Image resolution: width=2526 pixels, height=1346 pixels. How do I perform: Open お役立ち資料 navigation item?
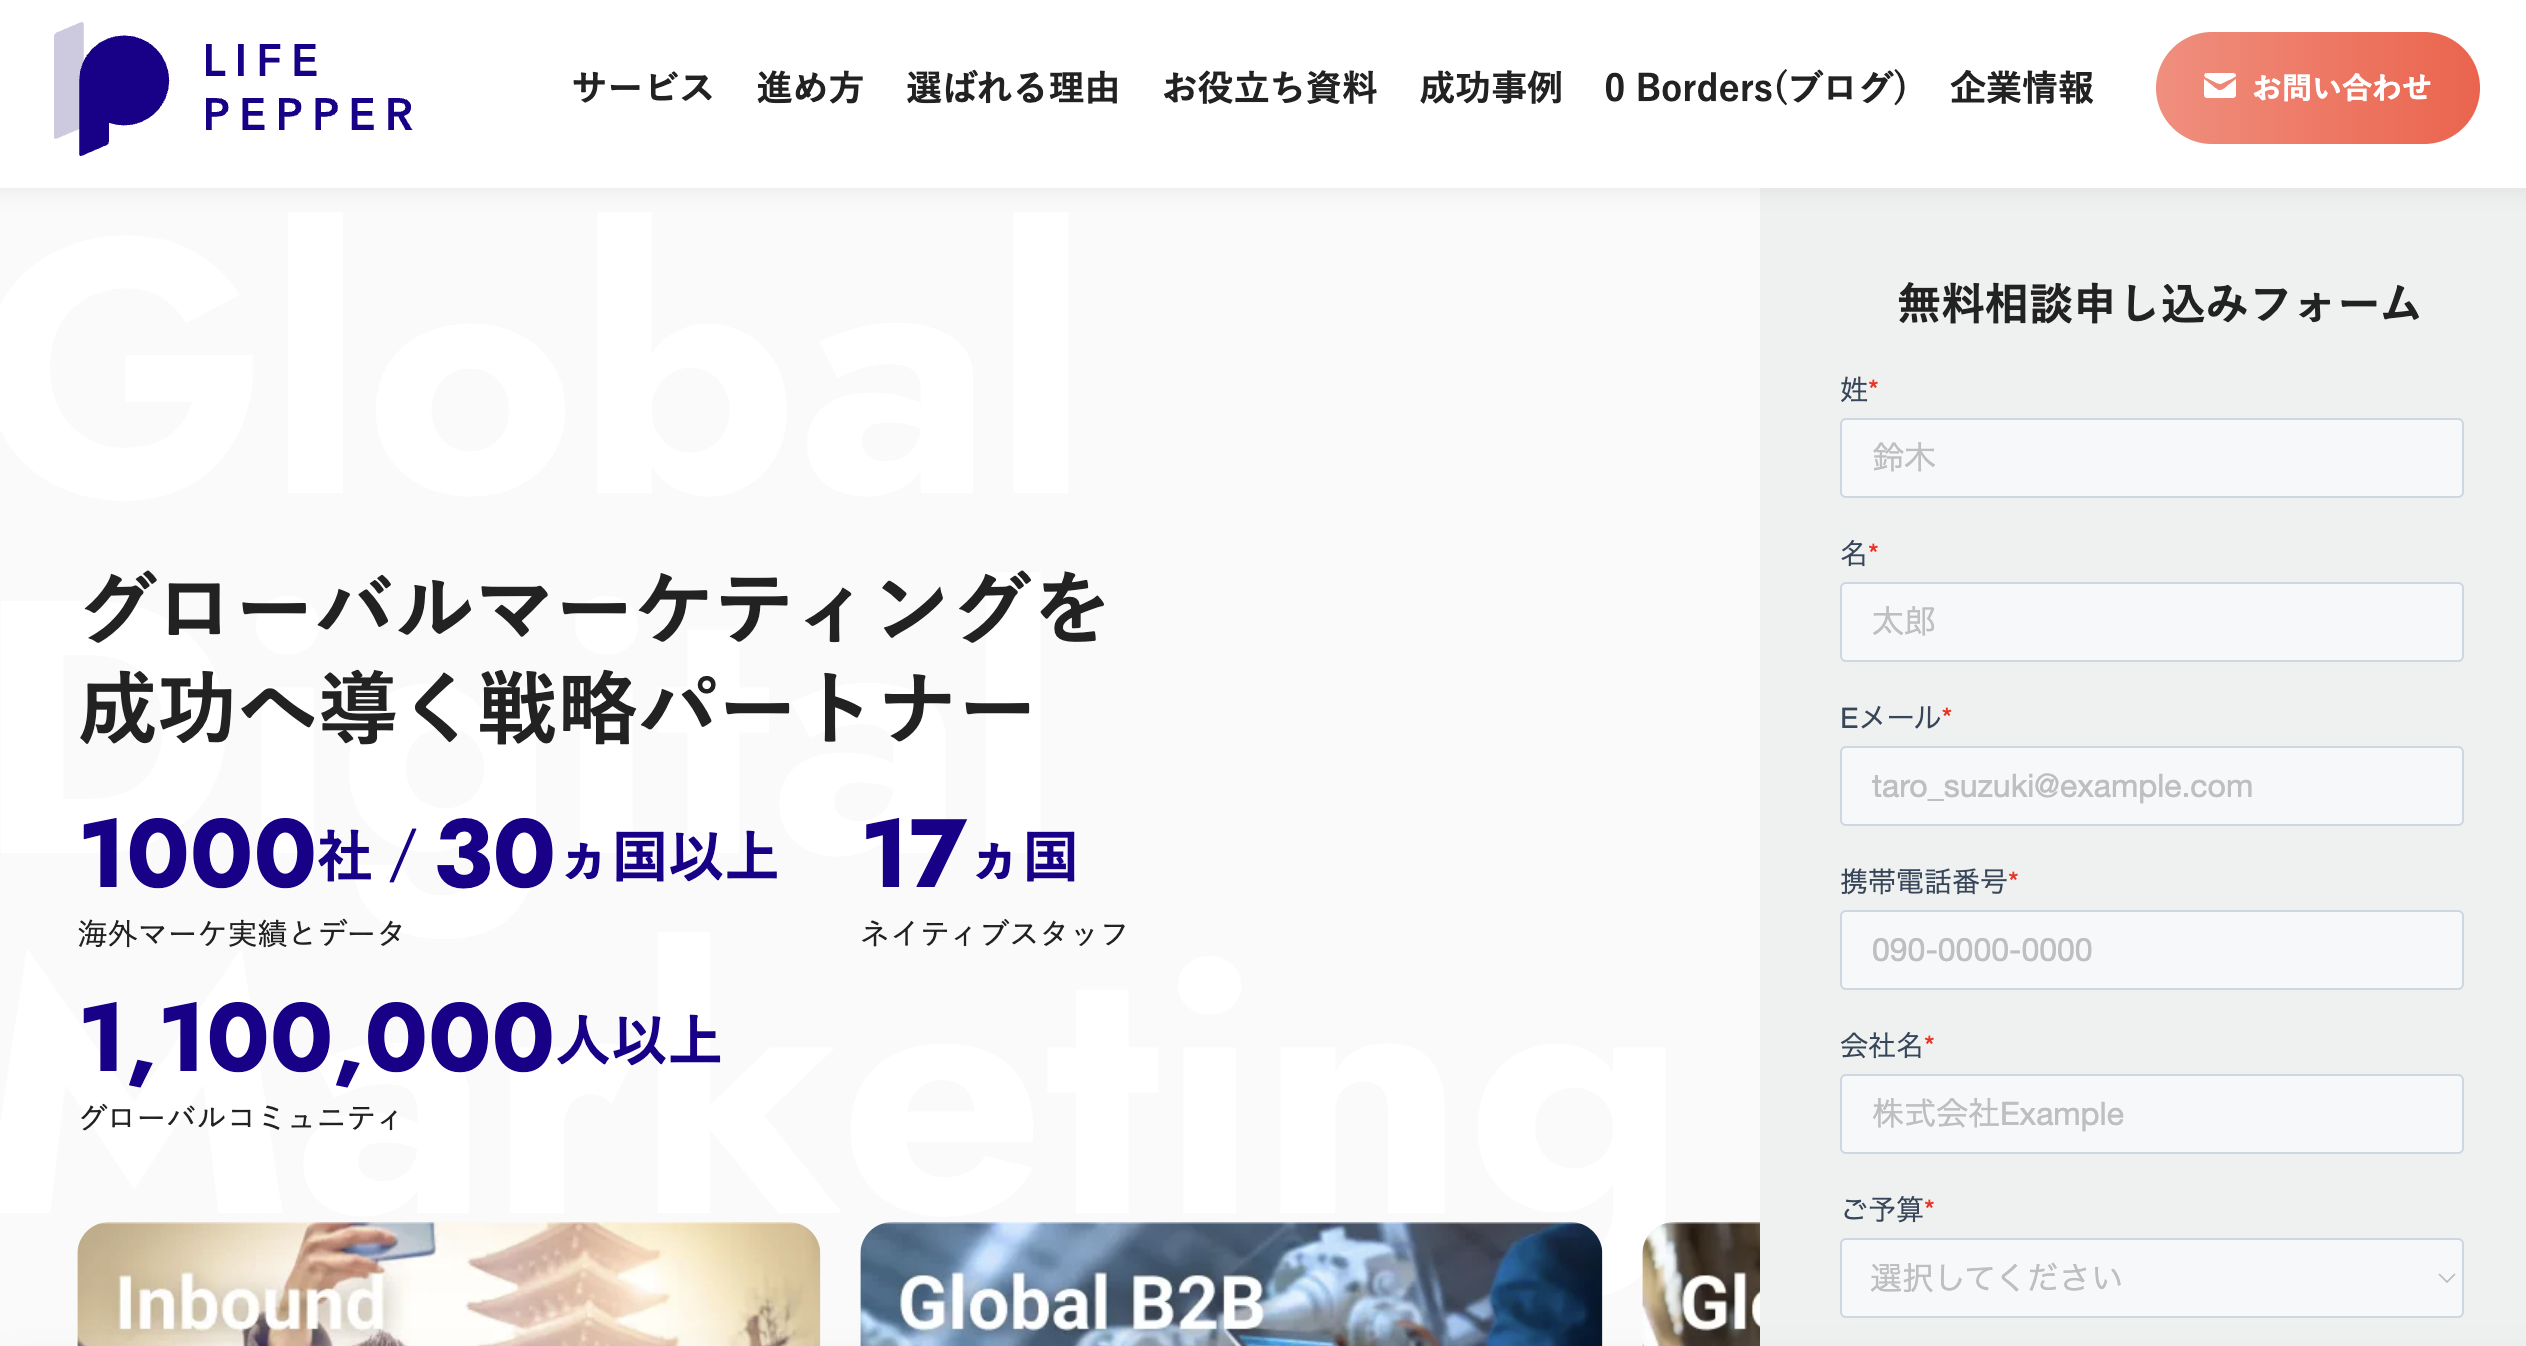(x=1270, y=88)
